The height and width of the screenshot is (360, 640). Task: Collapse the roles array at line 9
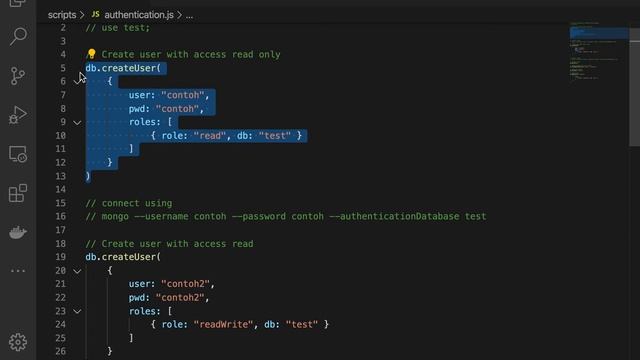(77, 122)
